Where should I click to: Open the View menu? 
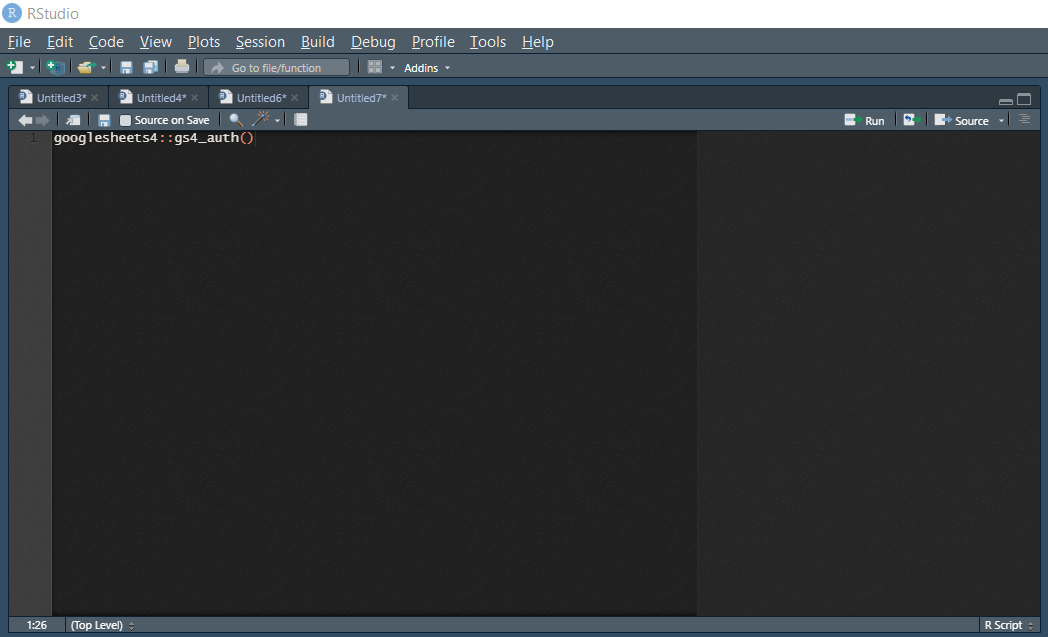tap(156, 41)
